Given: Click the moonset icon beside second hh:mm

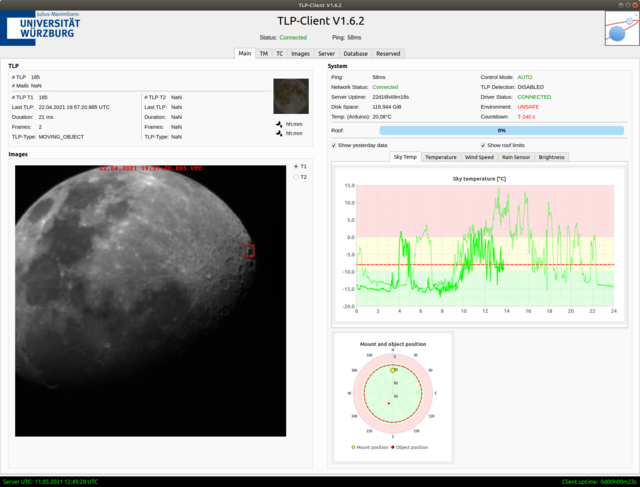Looking at the screenshot, I should point(279,133).
